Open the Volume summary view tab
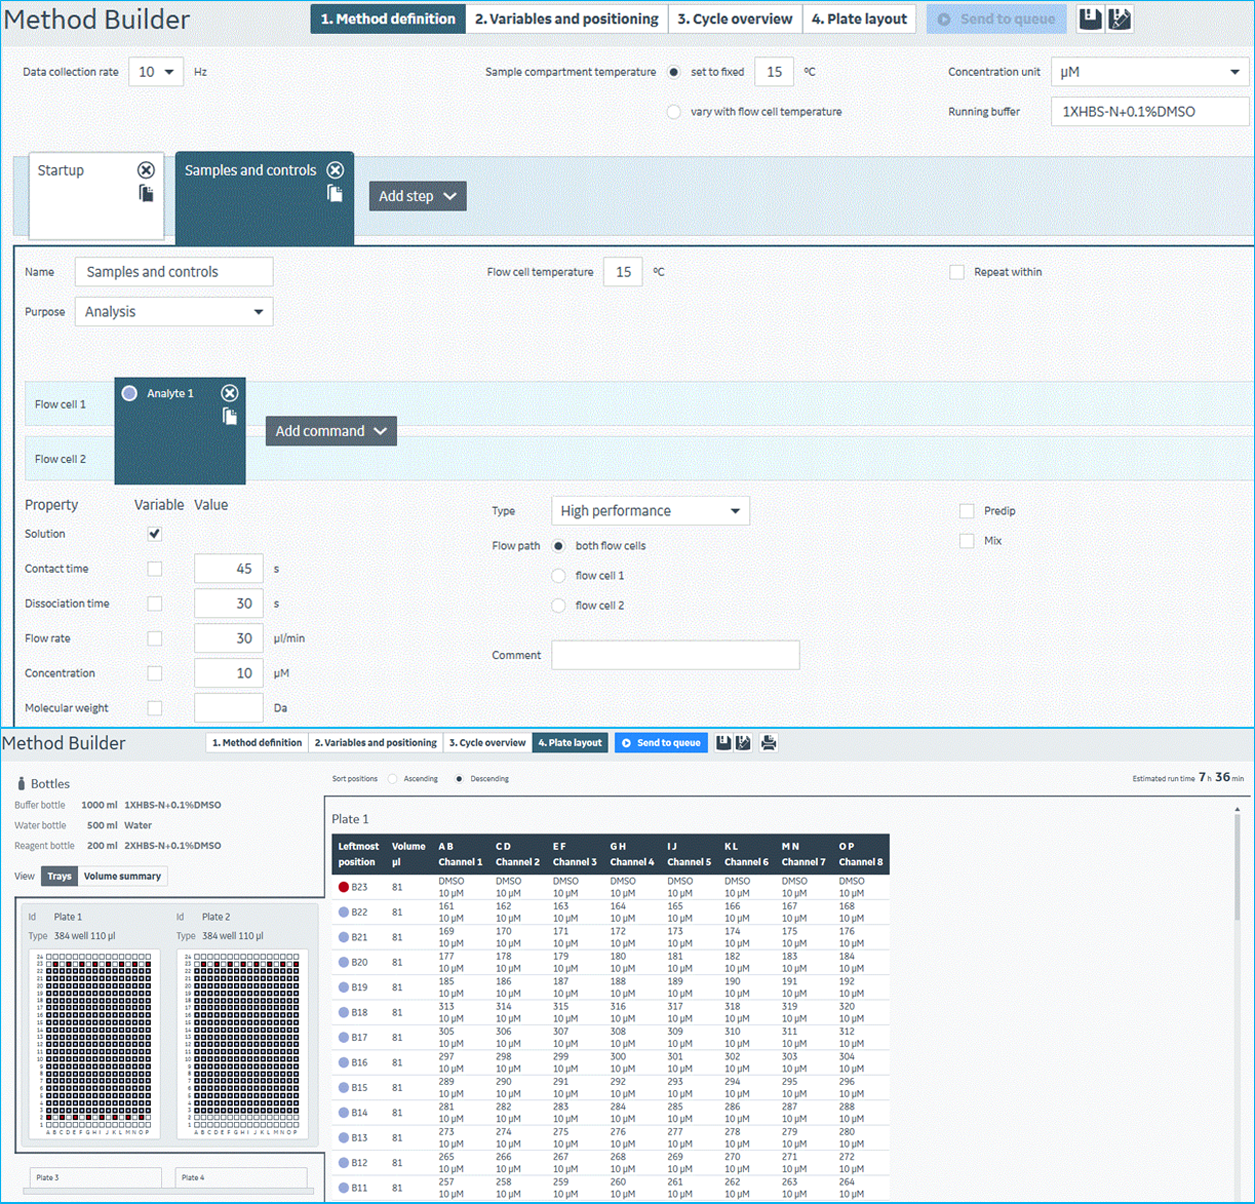Screen dimensions: 1255x1204 point(122,876)
